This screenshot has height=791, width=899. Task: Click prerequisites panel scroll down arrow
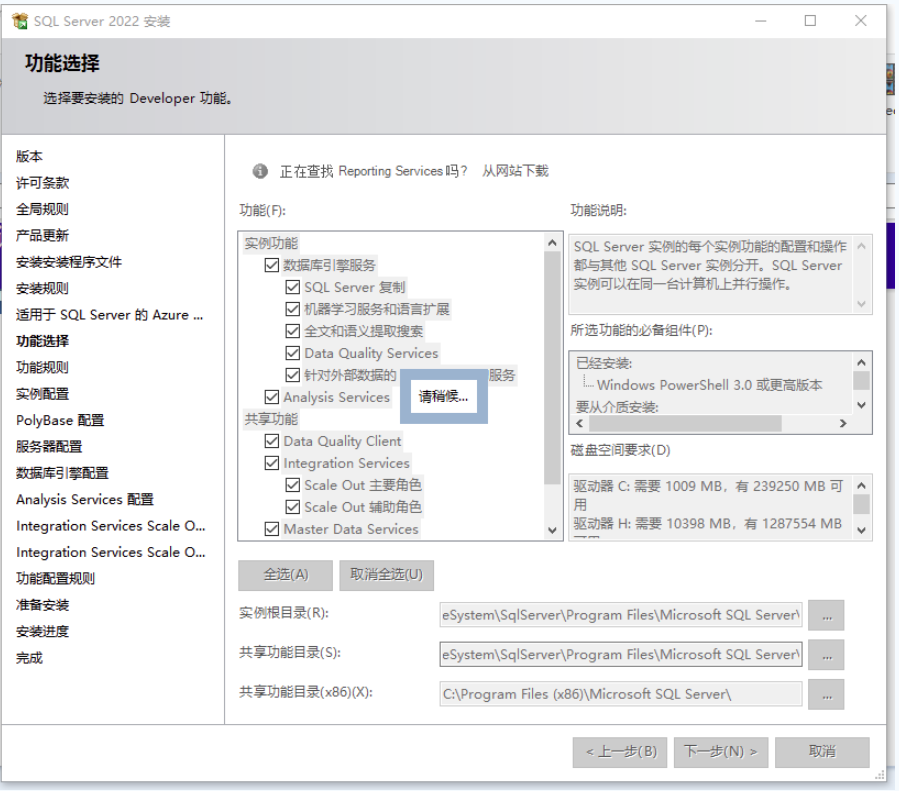pos(861,405)
